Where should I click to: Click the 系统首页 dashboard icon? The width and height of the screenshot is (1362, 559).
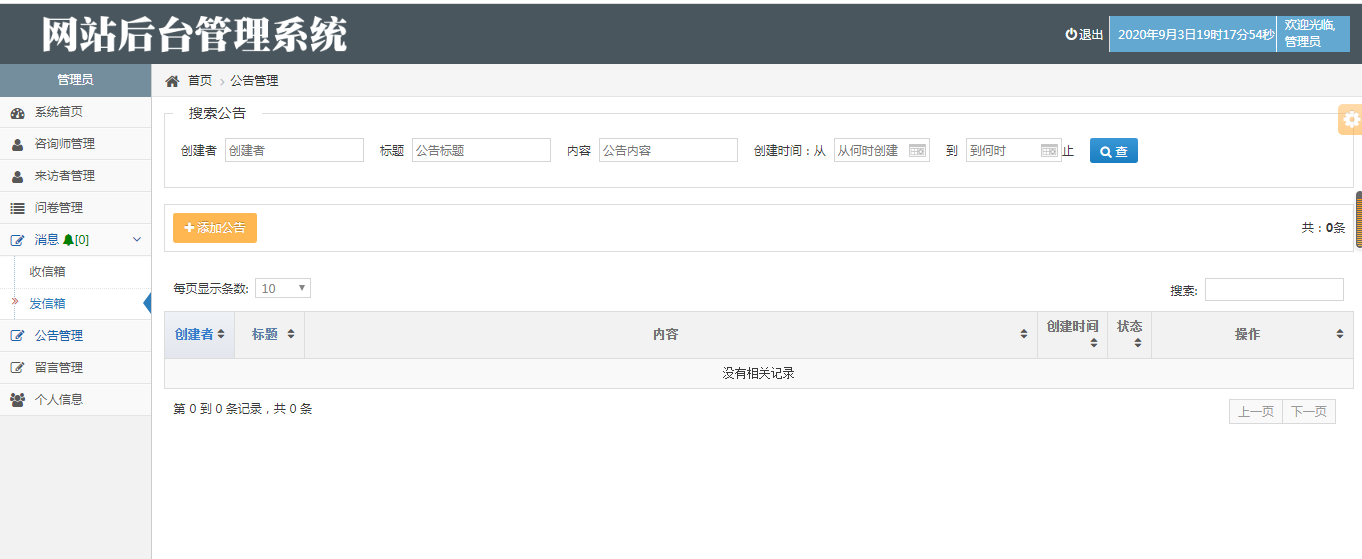tap(17, 113)
